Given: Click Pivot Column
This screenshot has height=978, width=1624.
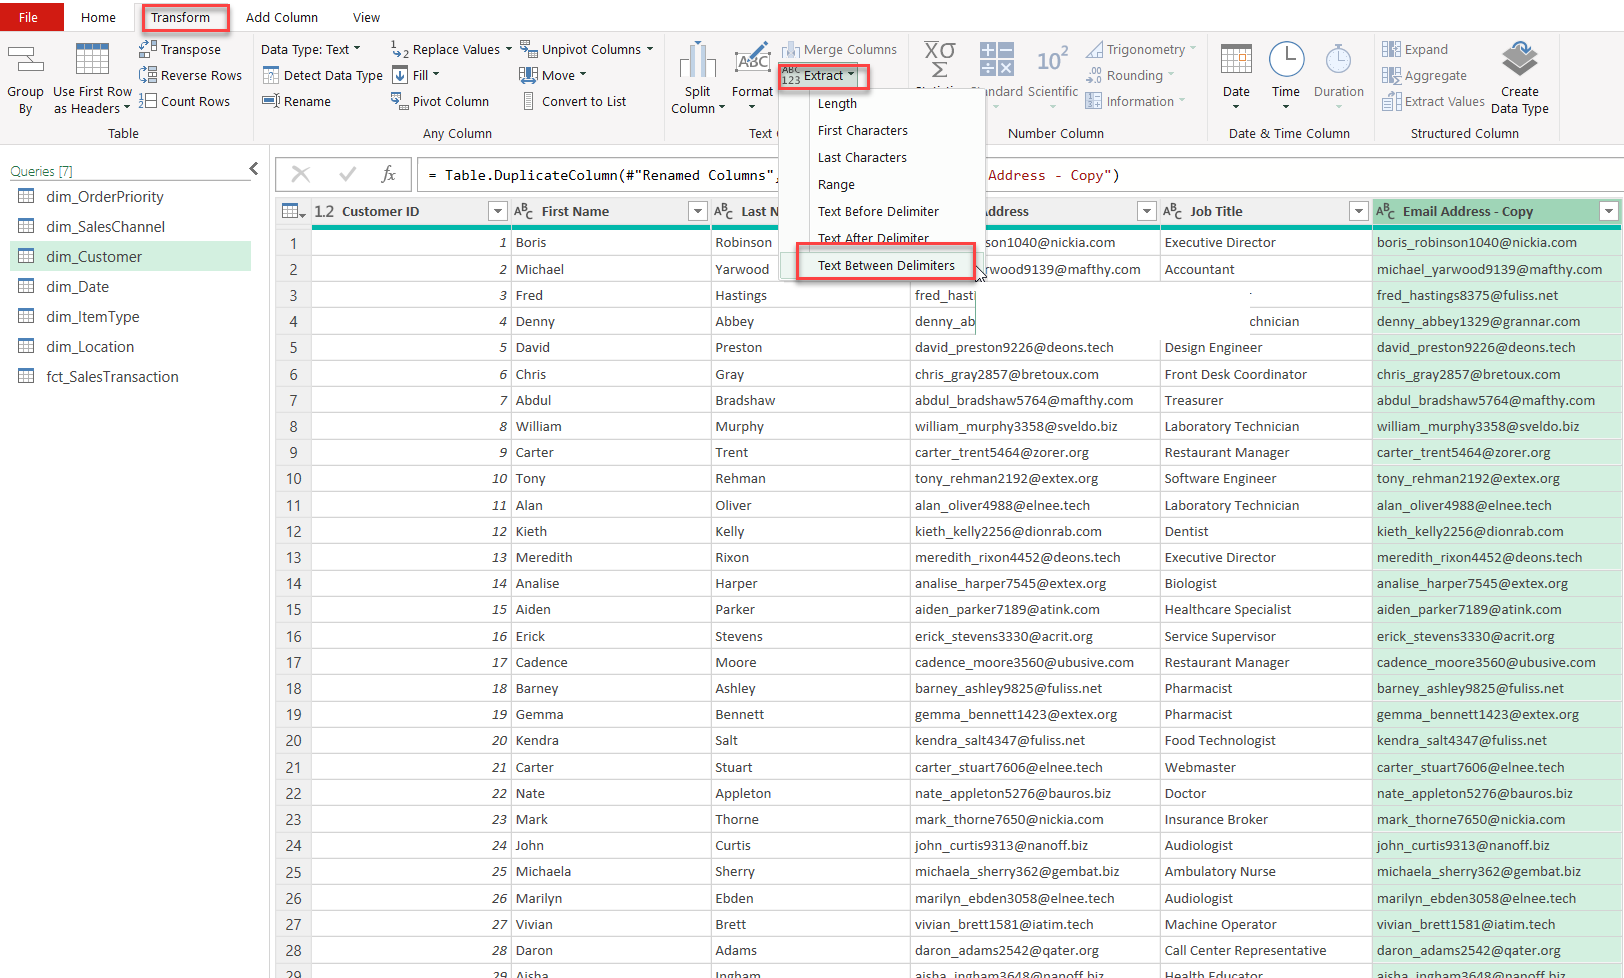Looking at the screenshot, I should pos(440,101).
